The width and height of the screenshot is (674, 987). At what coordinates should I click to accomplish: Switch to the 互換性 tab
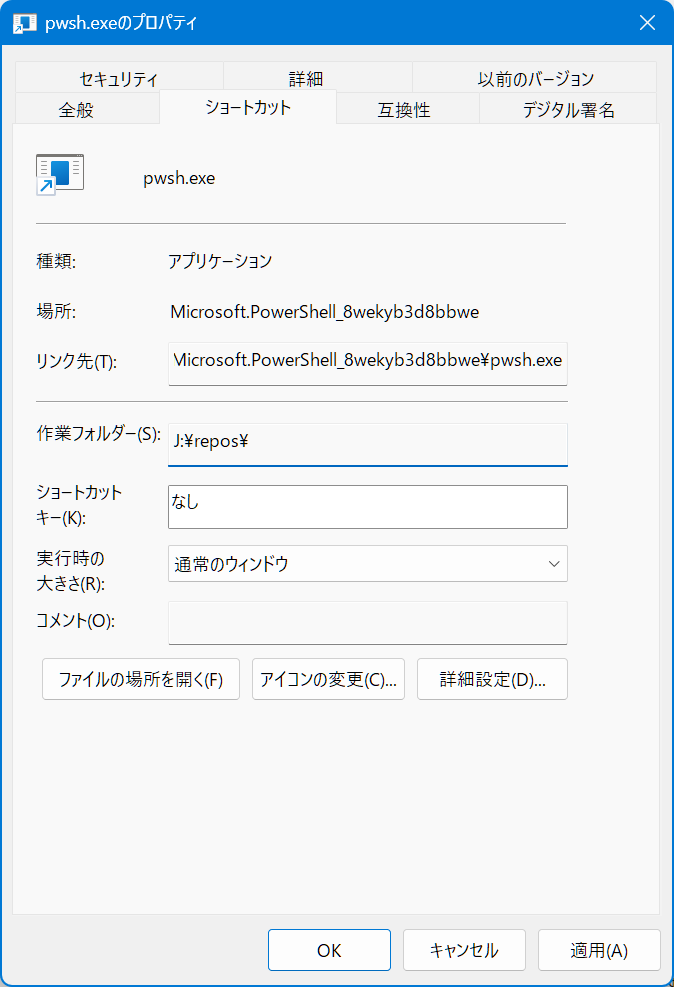[404, 110]
